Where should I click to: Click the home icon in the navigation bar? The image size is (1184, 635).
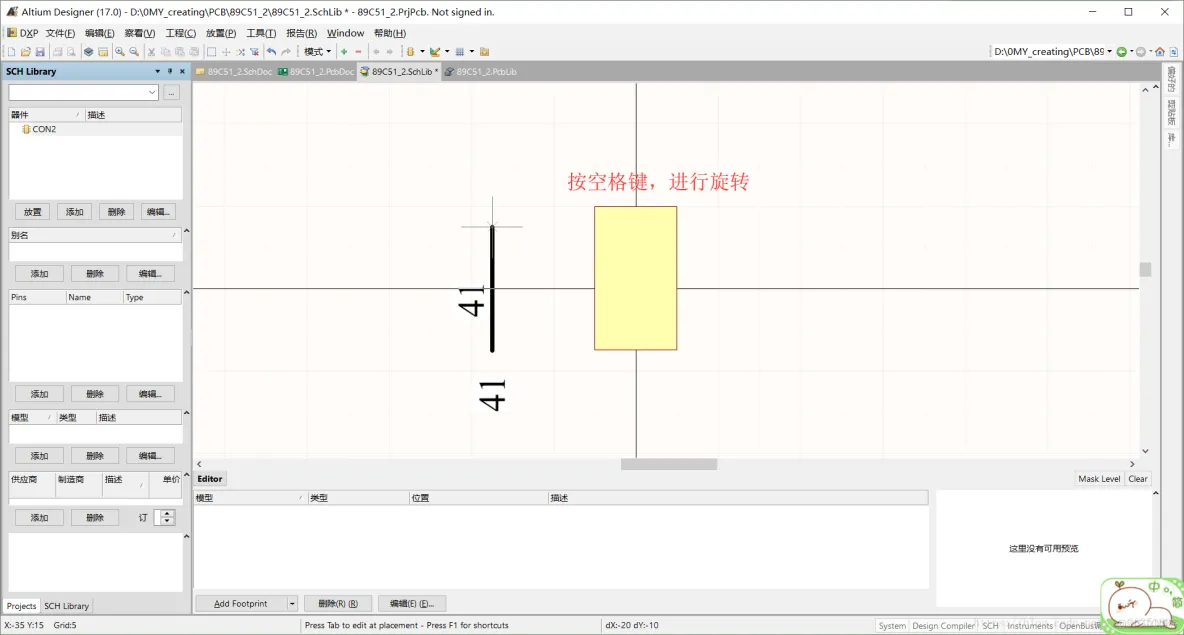[x=1160, y=52]
